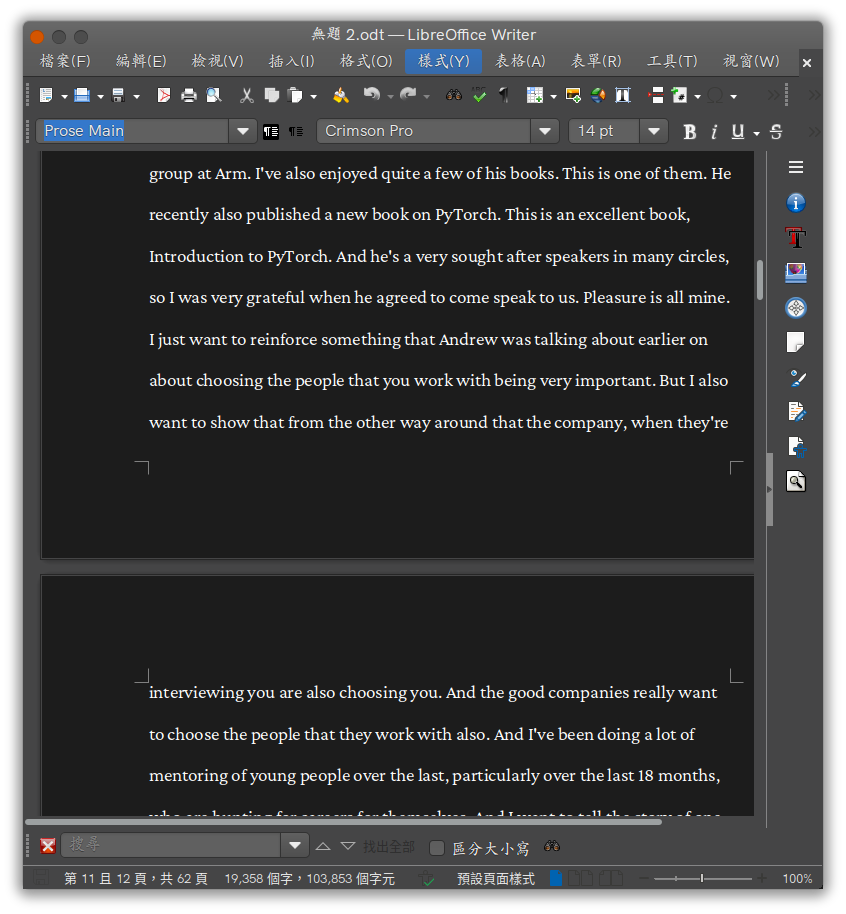
Task: Toggle Italic formatting
Action: (x=714, y=132)
